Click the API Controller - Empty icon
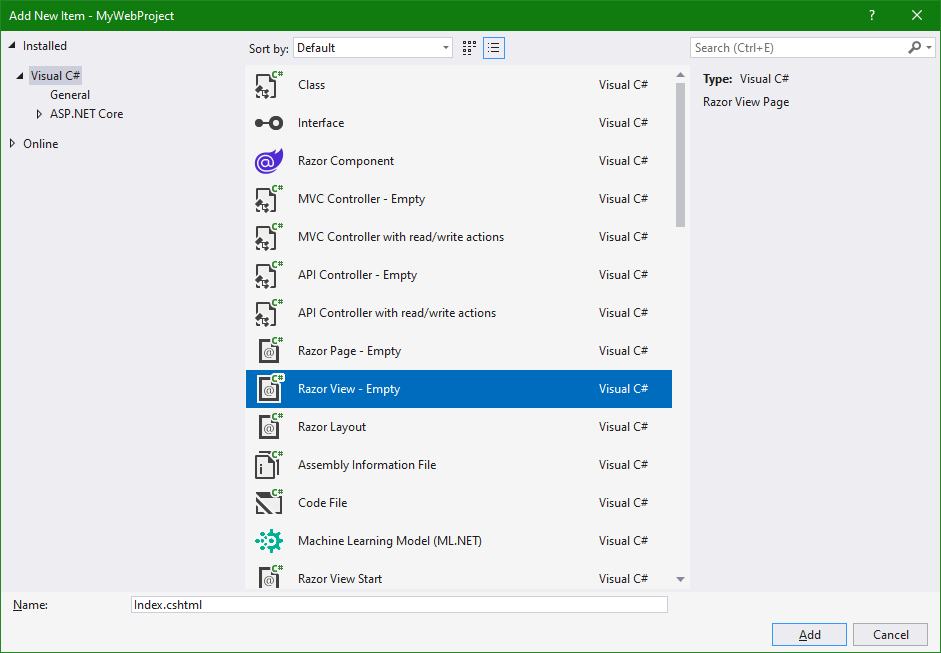This screenshot has height=653, width=941. tap(268, 275)
